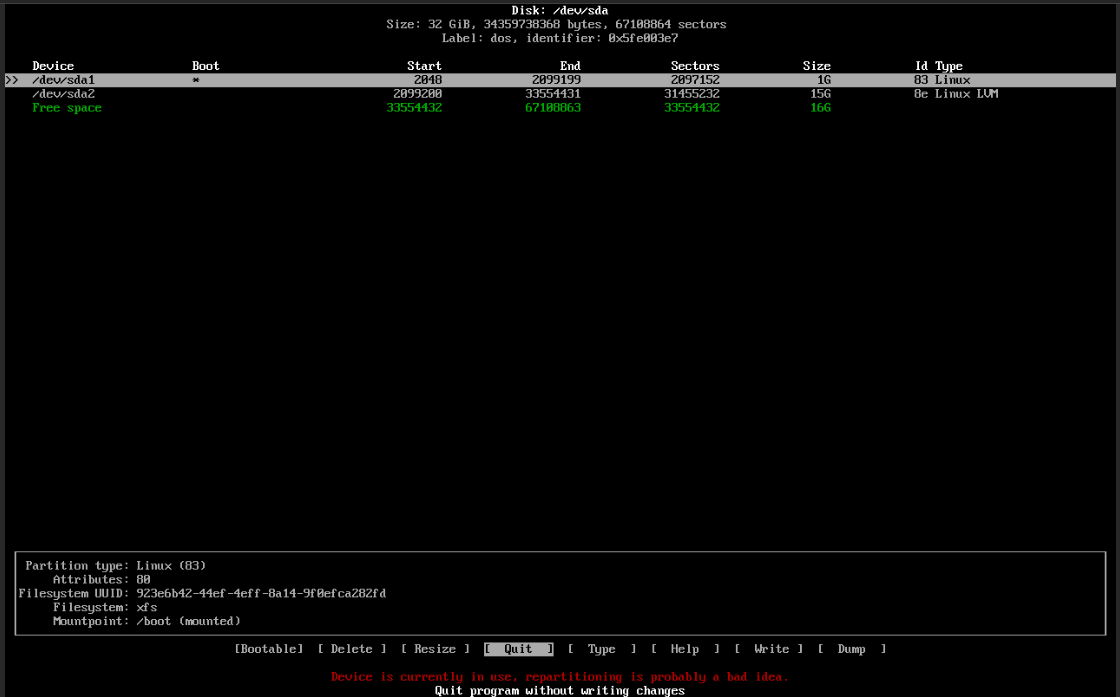Click the 83 Linux type cell
1120x697 pixels.
pos(942,80)
